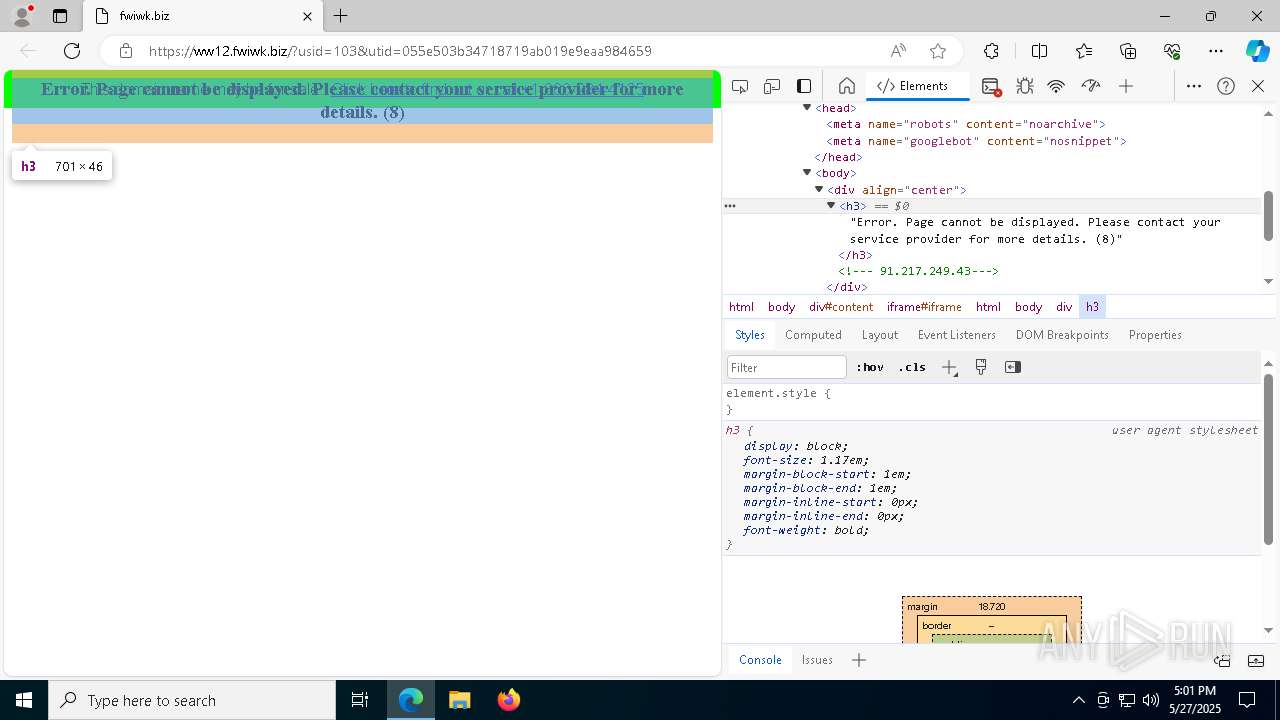Open a new tab with plus button
Viewport: 1280px width, 720px height.
(341, 16)
